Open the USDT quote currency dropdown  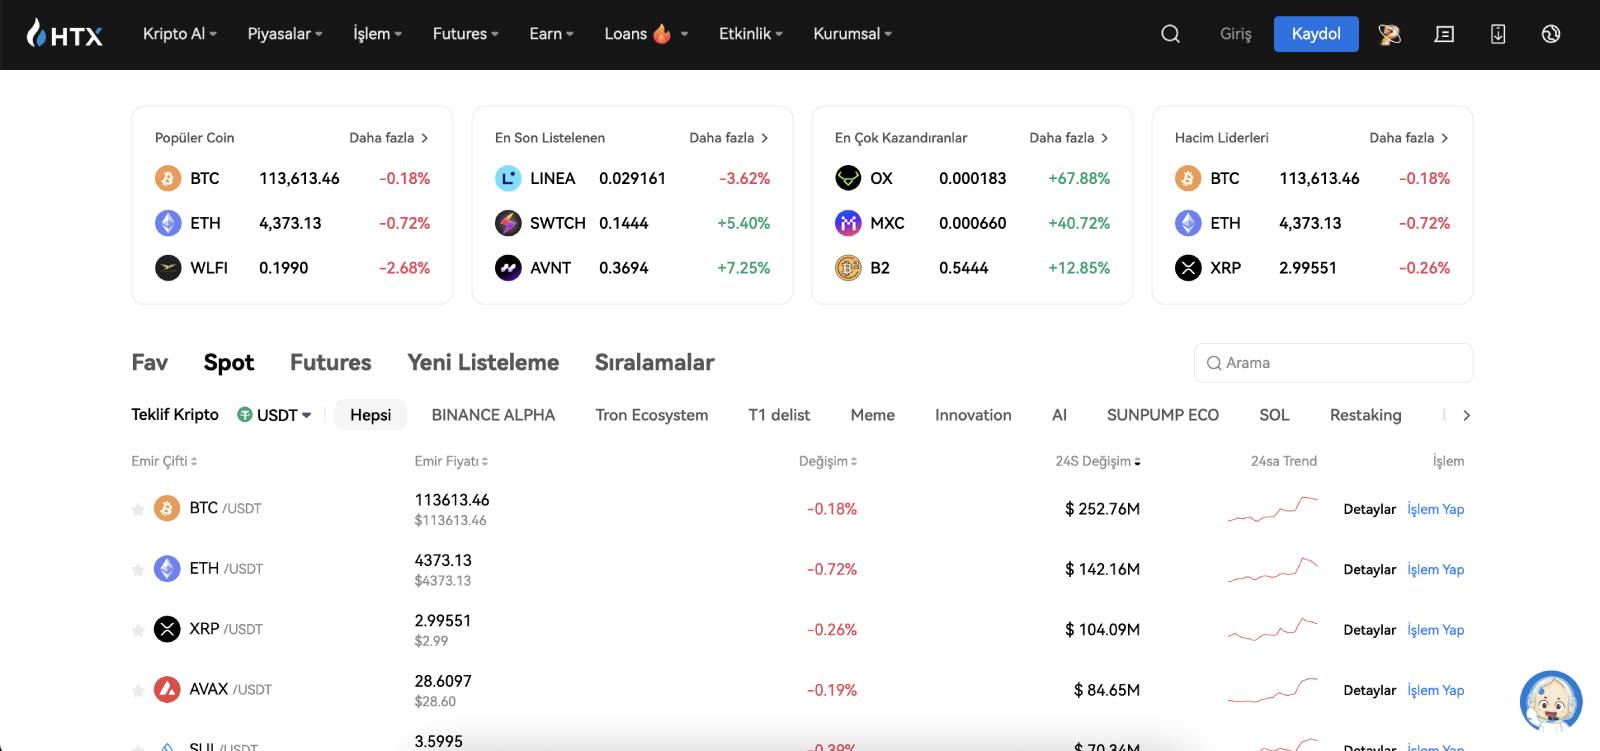(274, 415)
